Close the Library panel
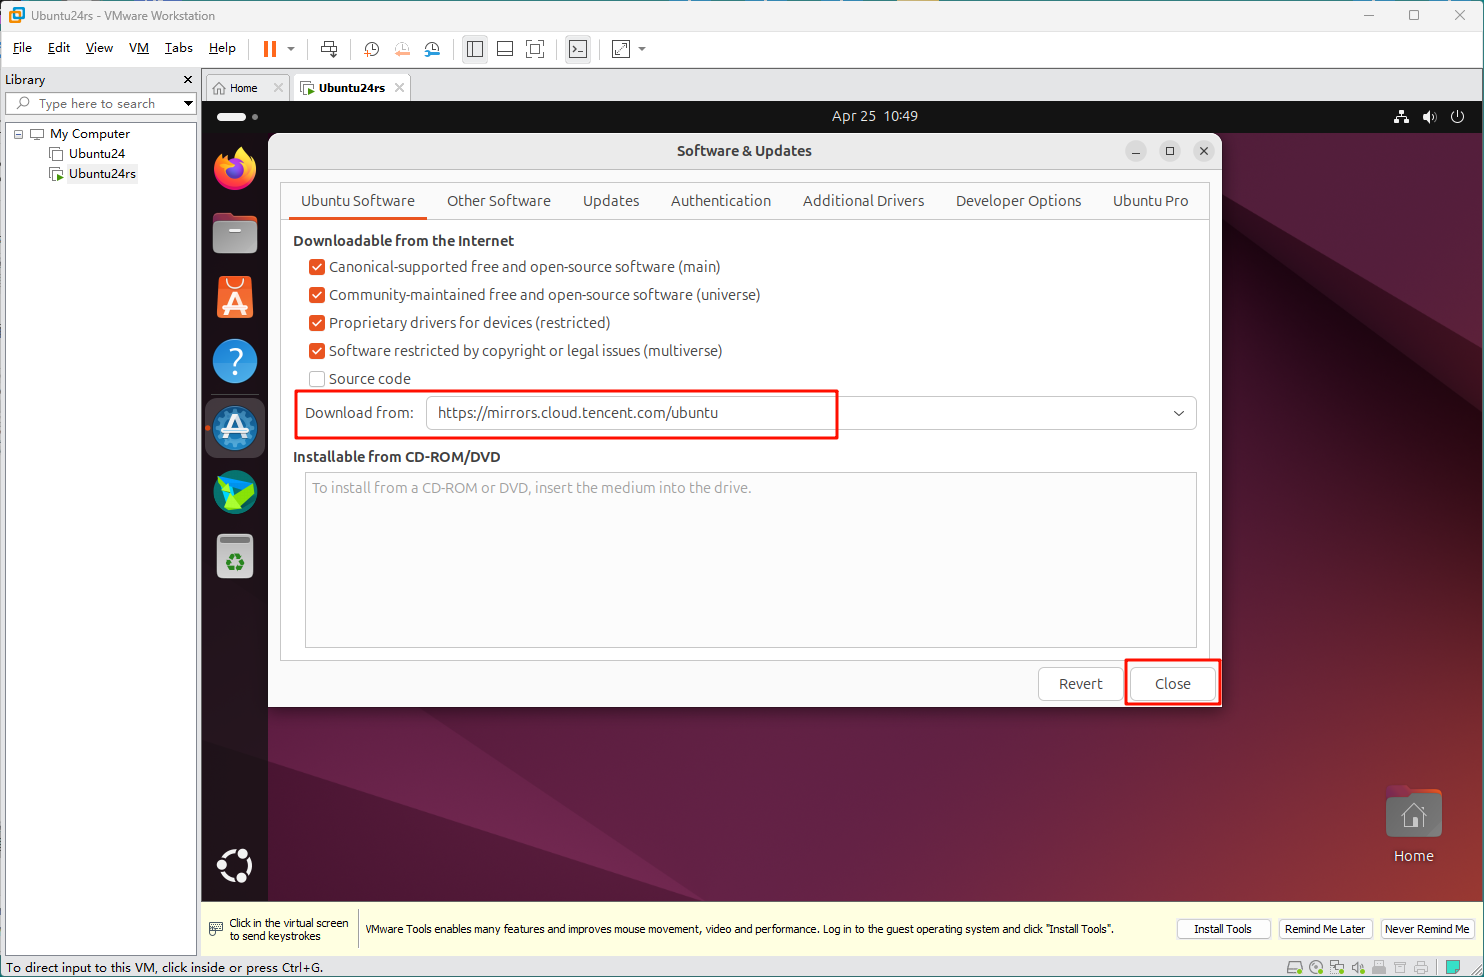 point(188,79)
